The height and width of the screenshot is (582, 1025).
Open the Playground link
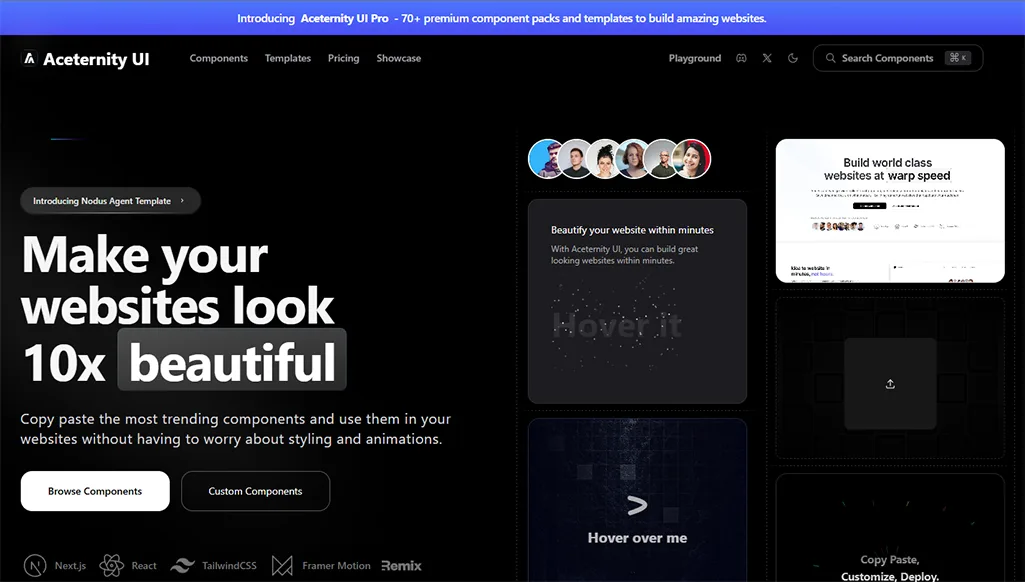pyautogui.click(x=695, y=58)
